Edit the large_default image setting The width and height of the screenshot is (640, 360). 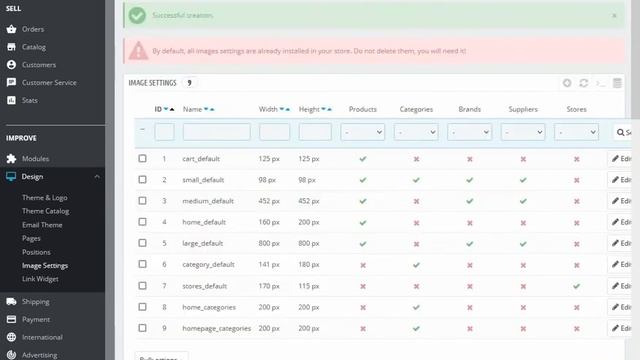pyautogui.click(x=621, y=244)
